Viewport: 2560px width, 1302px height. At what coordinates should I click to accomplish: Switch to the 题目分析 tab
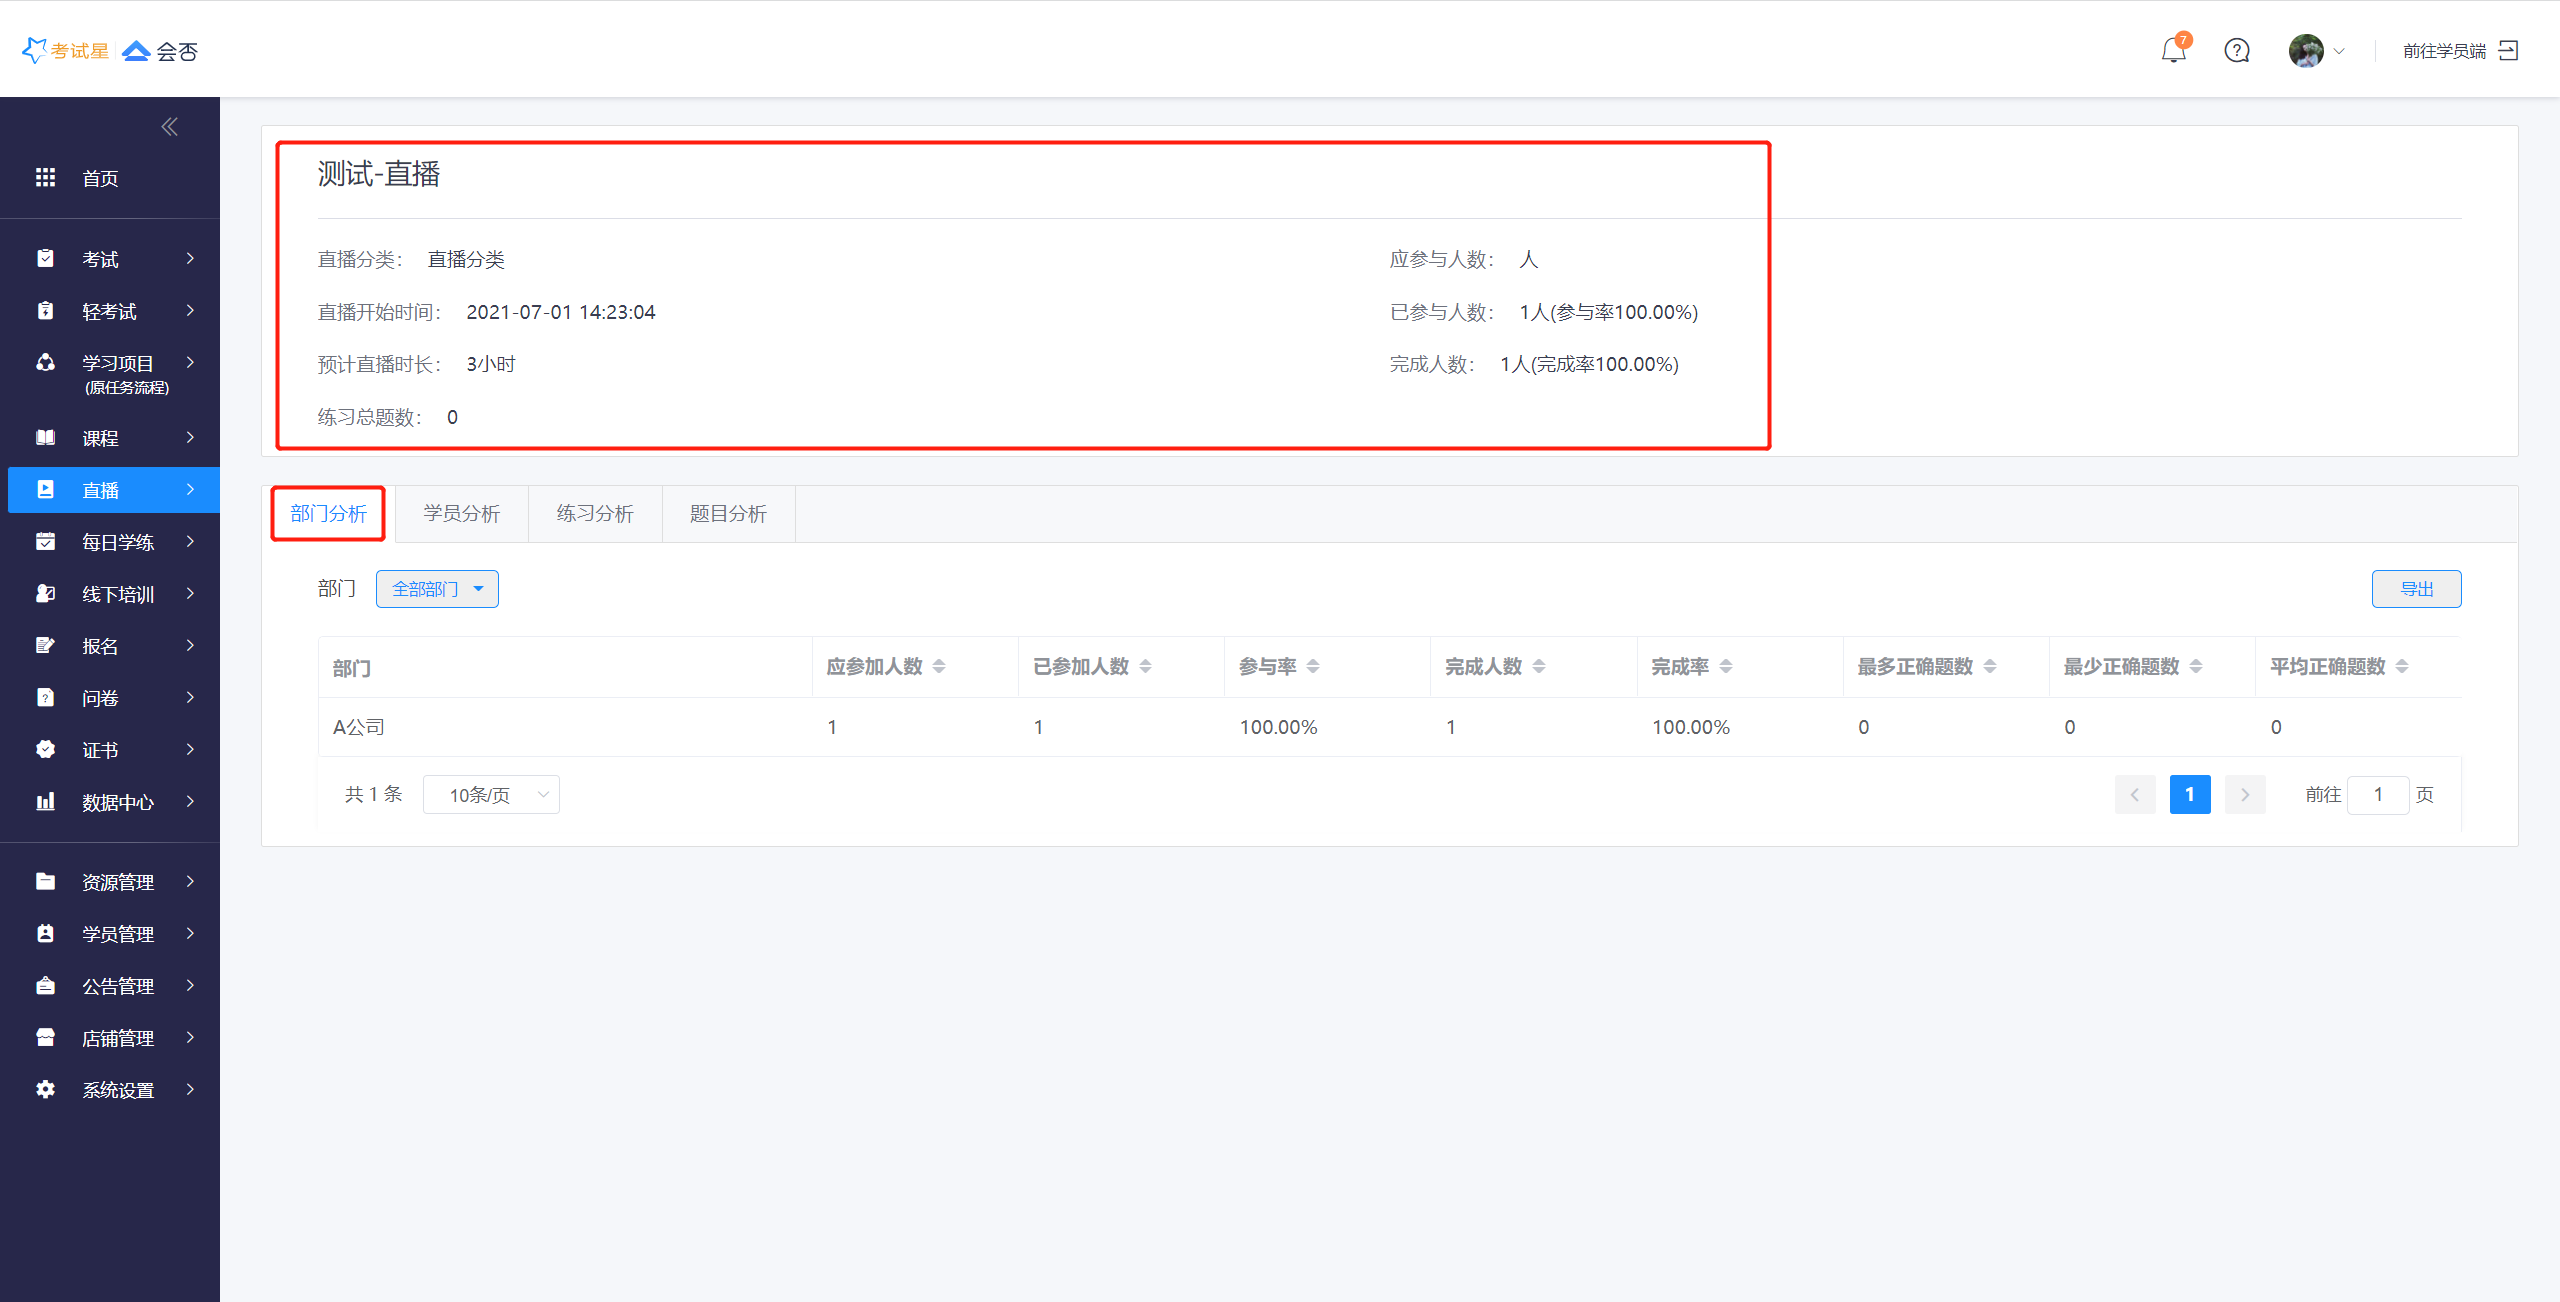[x=728, y=514]
